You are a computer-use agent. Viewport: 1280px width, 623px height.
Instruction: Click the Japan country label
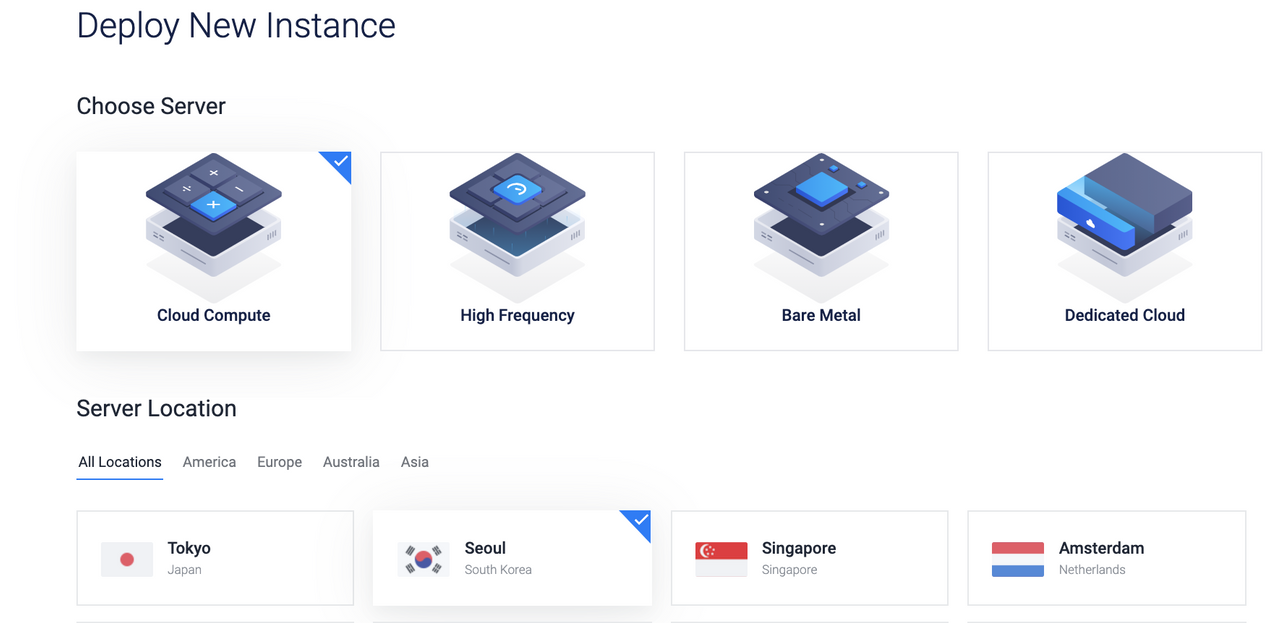(184, 570)
